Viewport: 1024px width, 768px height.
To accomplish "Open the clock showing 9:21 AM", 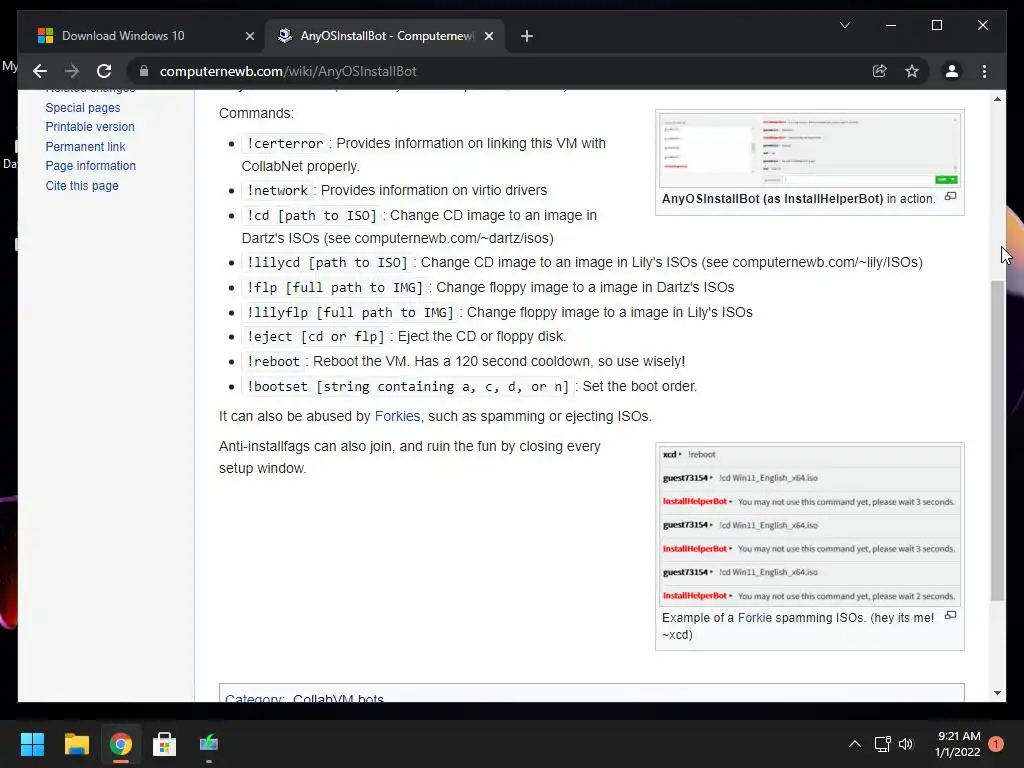I will pos(958,744).
